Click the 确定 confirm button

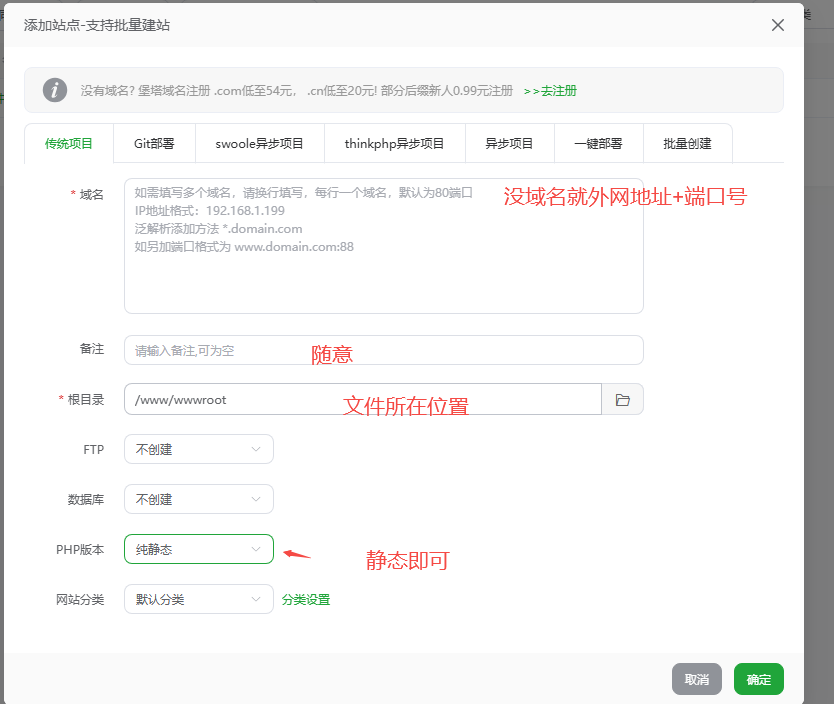[x=758, y=679]
